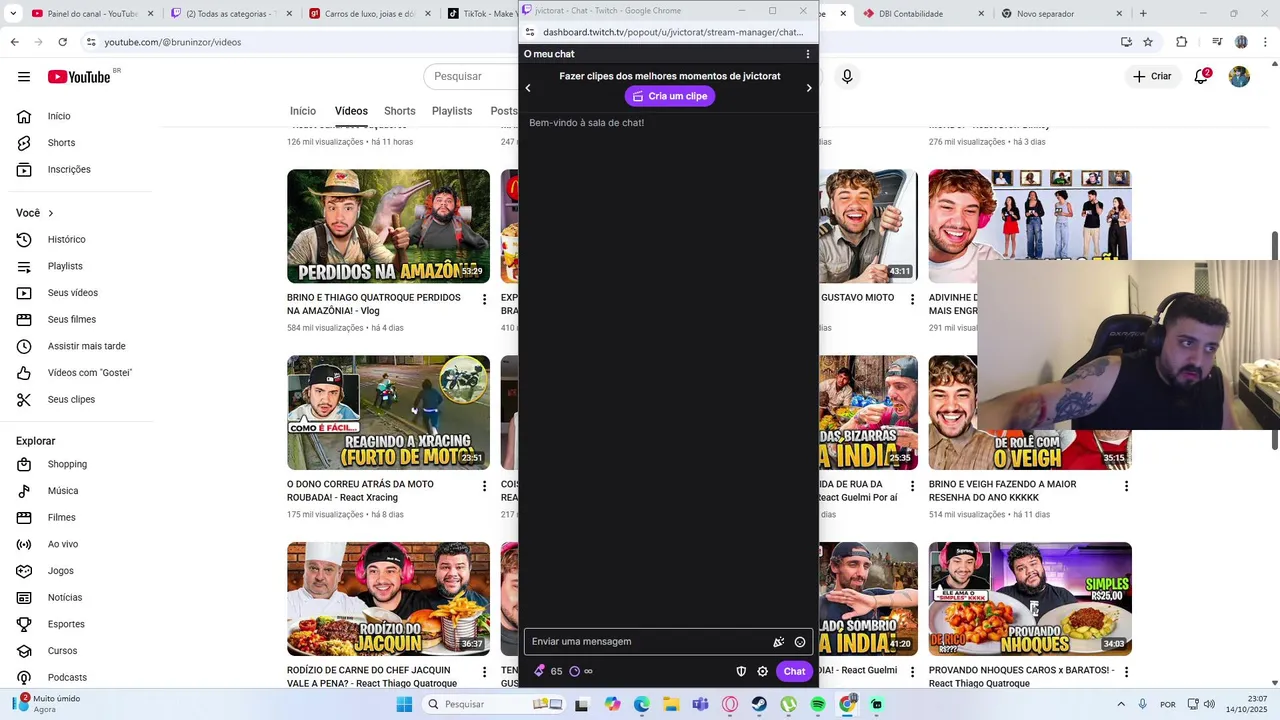This screenshot has height=720, width=1280.
Task: Click the YouTube logo
Action: click(x=79, y=77)
